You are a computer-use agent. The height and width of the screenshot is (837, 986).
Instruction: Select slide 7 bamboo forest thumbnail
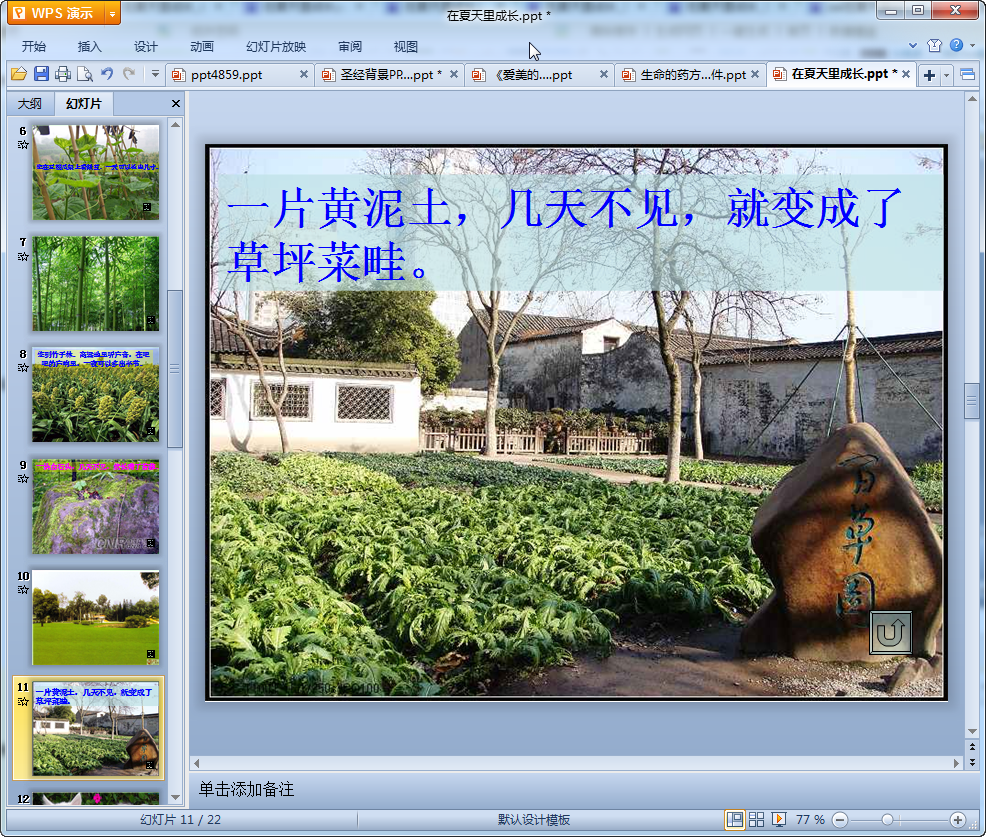96,284
